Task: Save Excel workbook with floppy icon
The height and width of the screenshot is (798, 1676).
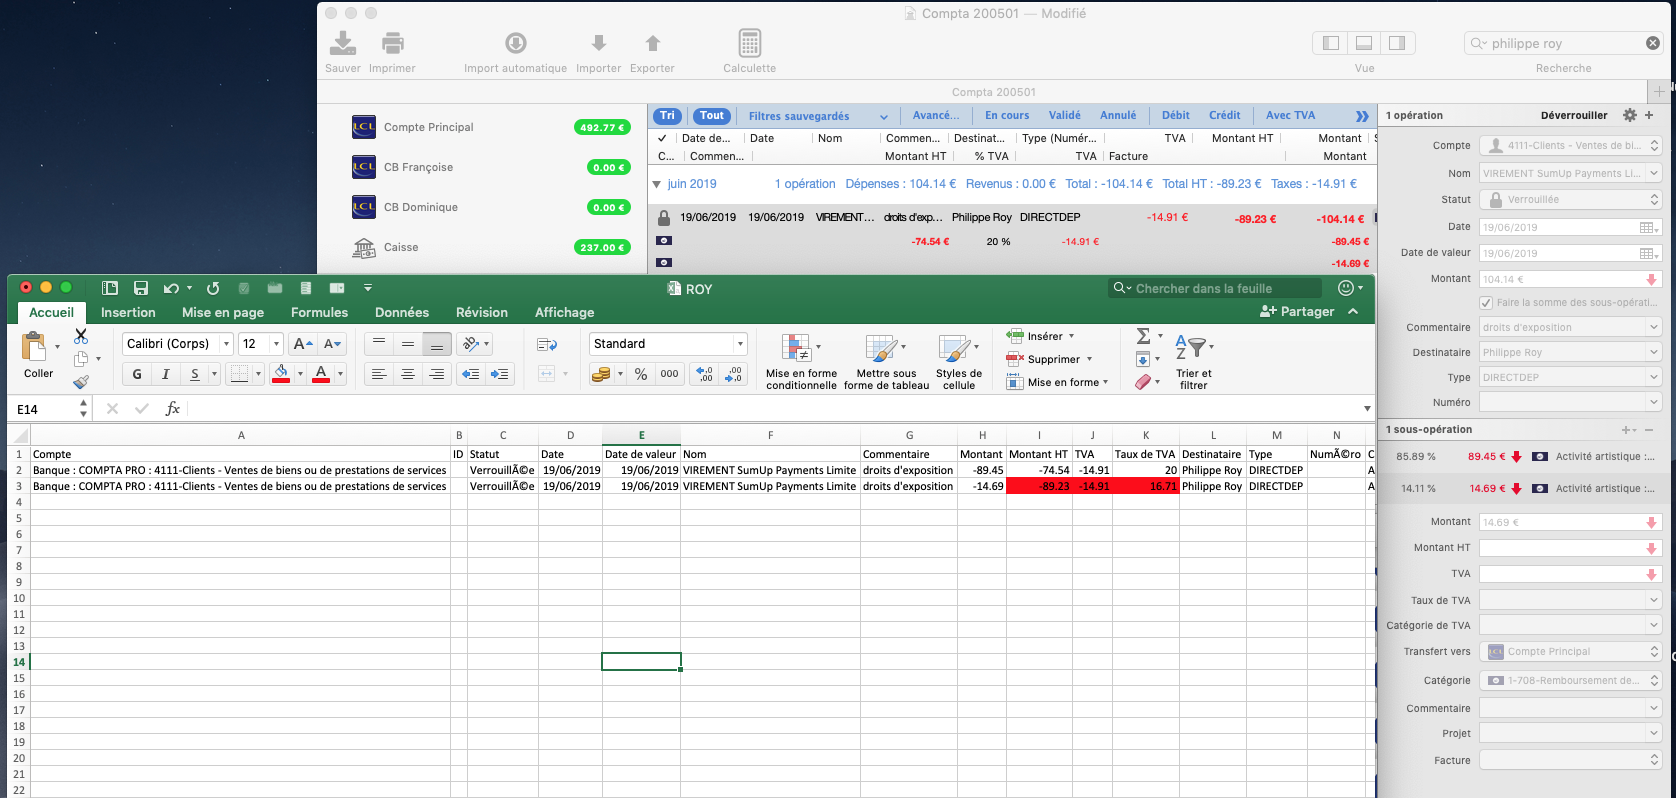Action: click(141, 288)
